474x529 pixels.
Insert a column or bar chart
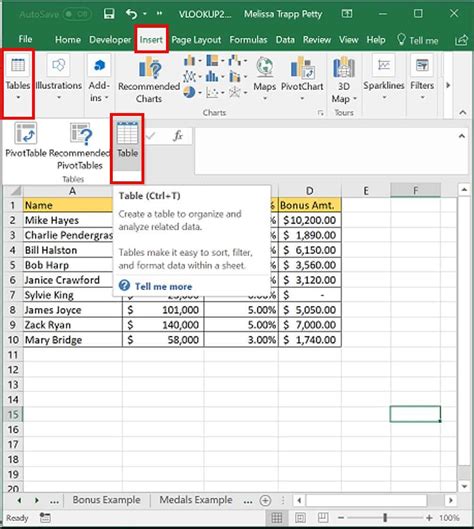[192, 61]
